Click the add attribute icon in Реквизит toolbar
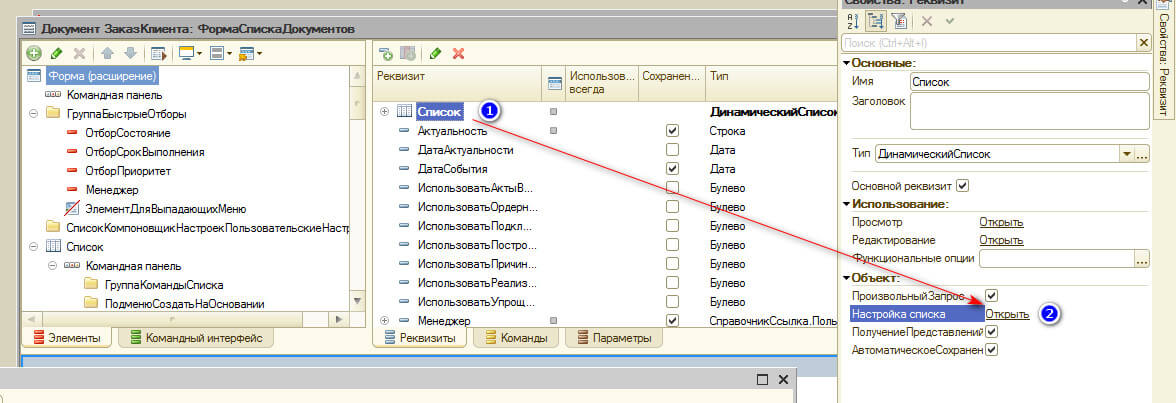 pos(386,53)
